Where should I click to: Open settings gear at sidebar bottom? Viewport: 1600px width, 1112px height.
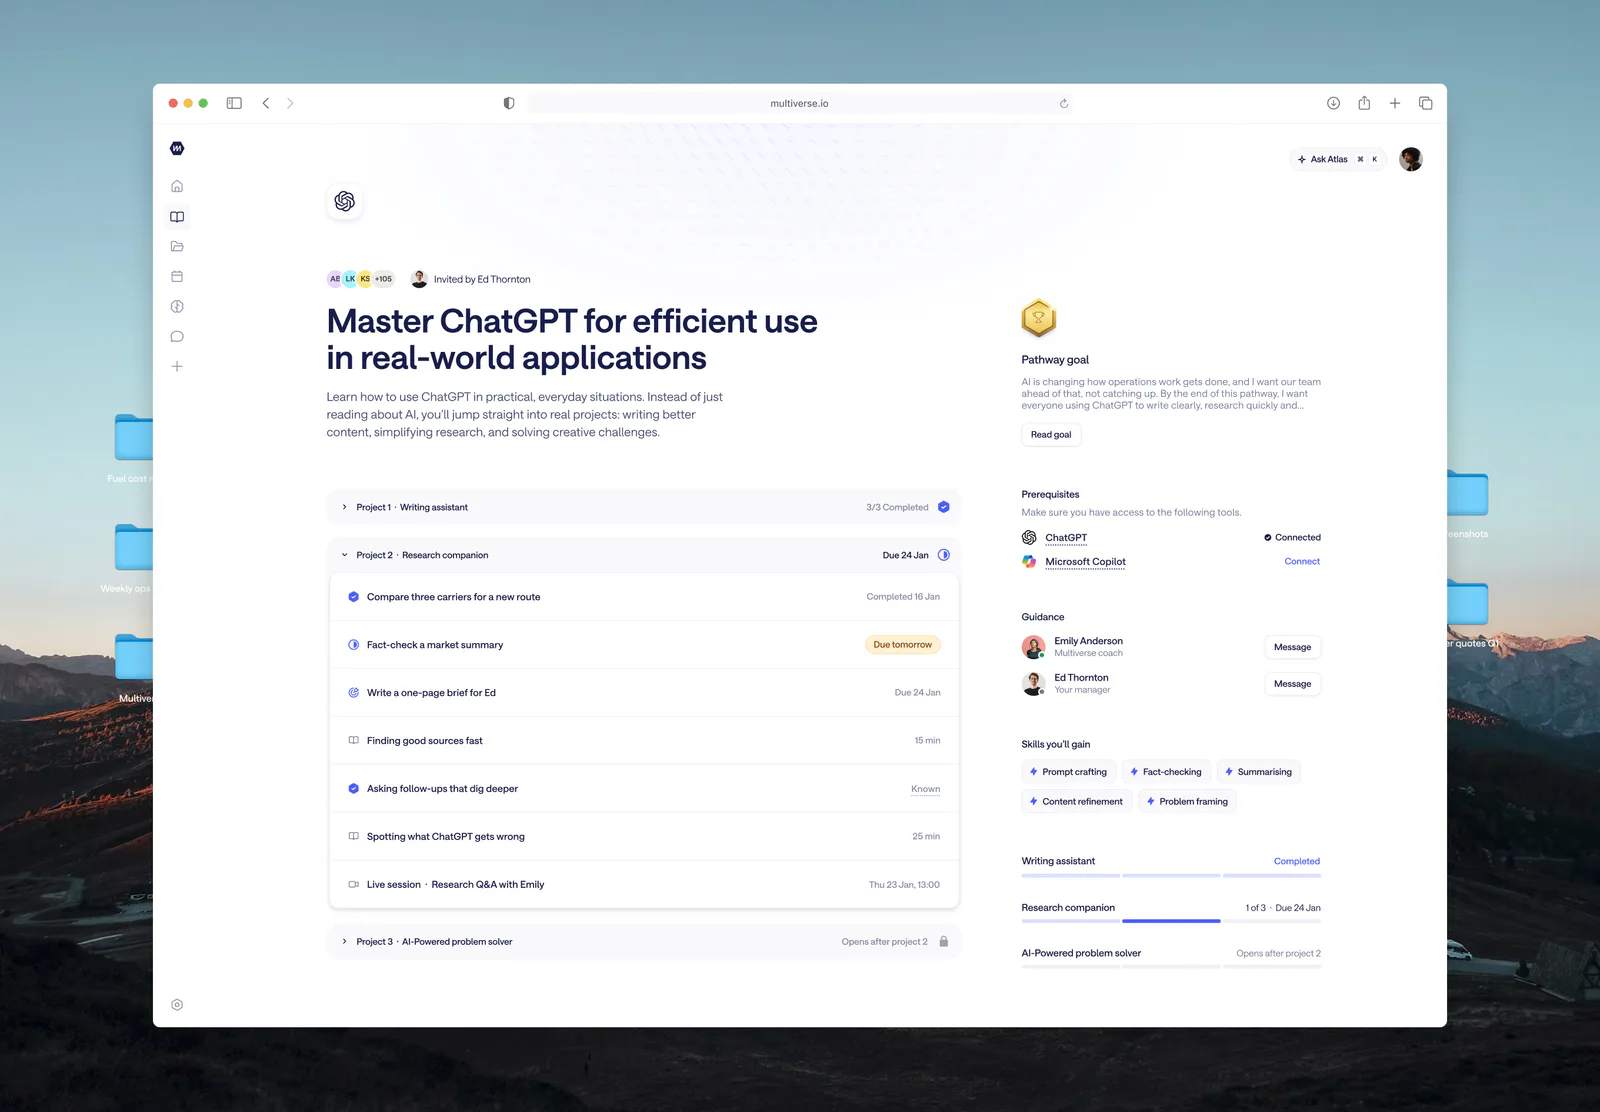tap(177, 1005)
